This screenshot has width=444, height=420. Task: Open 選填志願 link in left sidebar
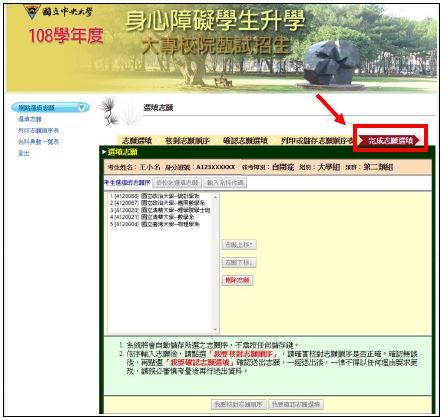click(x=30, y=119)
